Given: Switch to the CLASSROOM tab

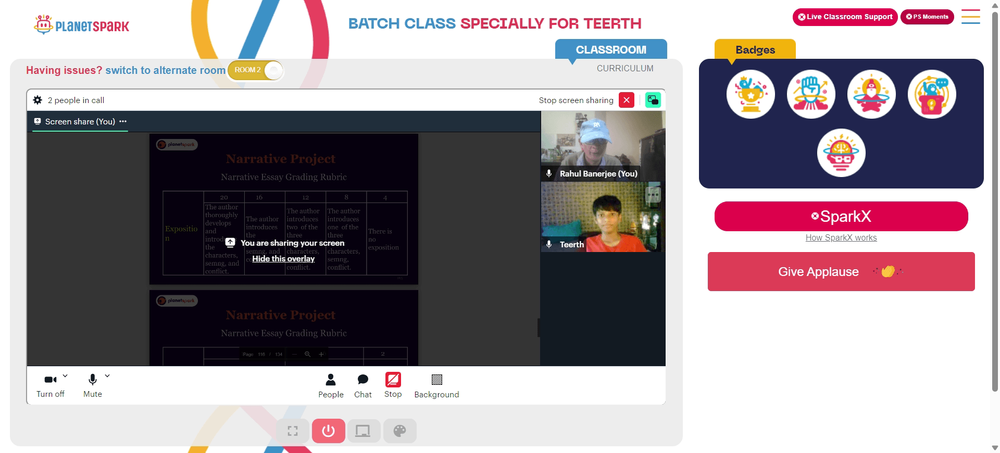Looking at the screenshot, I should [611, 50].
